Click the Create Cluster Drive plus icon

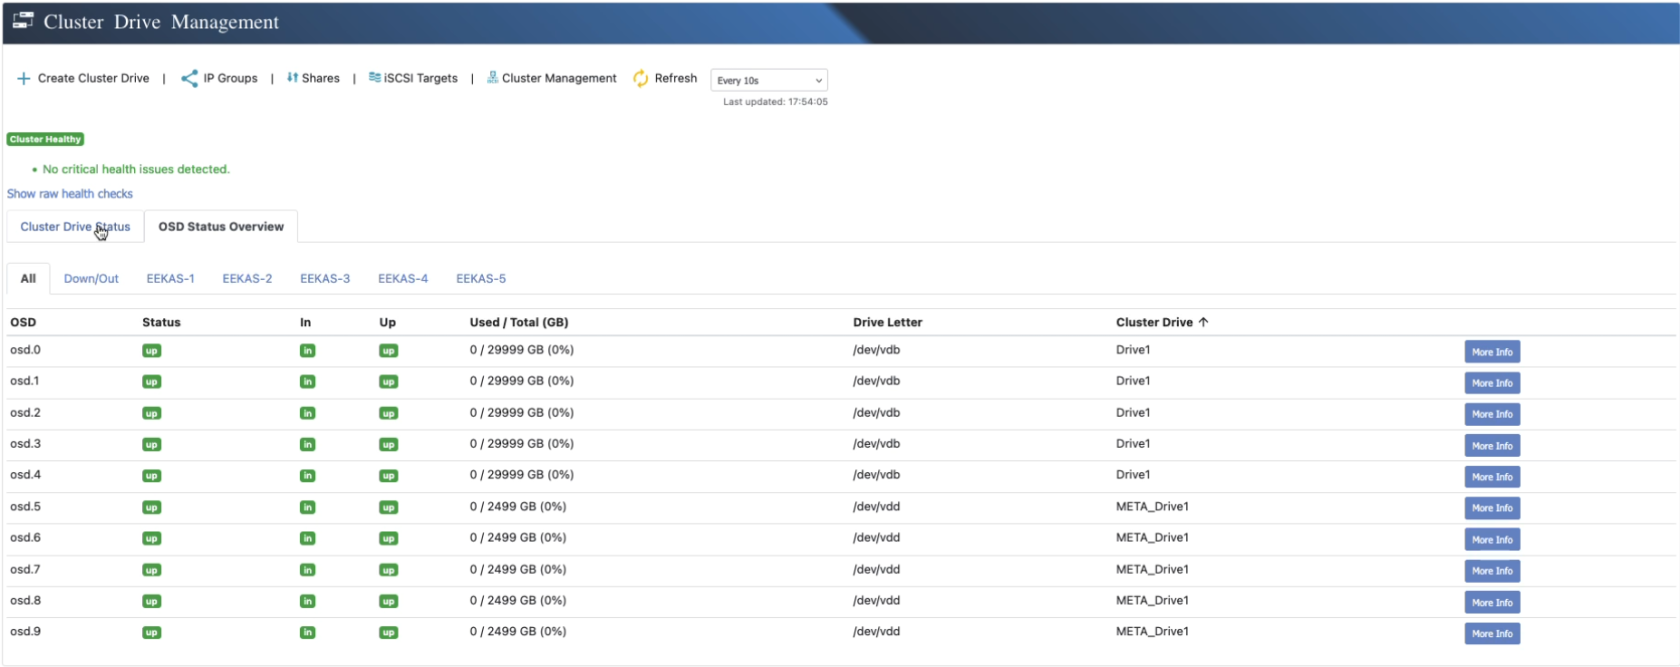pyautogui.click(x=23, y=78)
